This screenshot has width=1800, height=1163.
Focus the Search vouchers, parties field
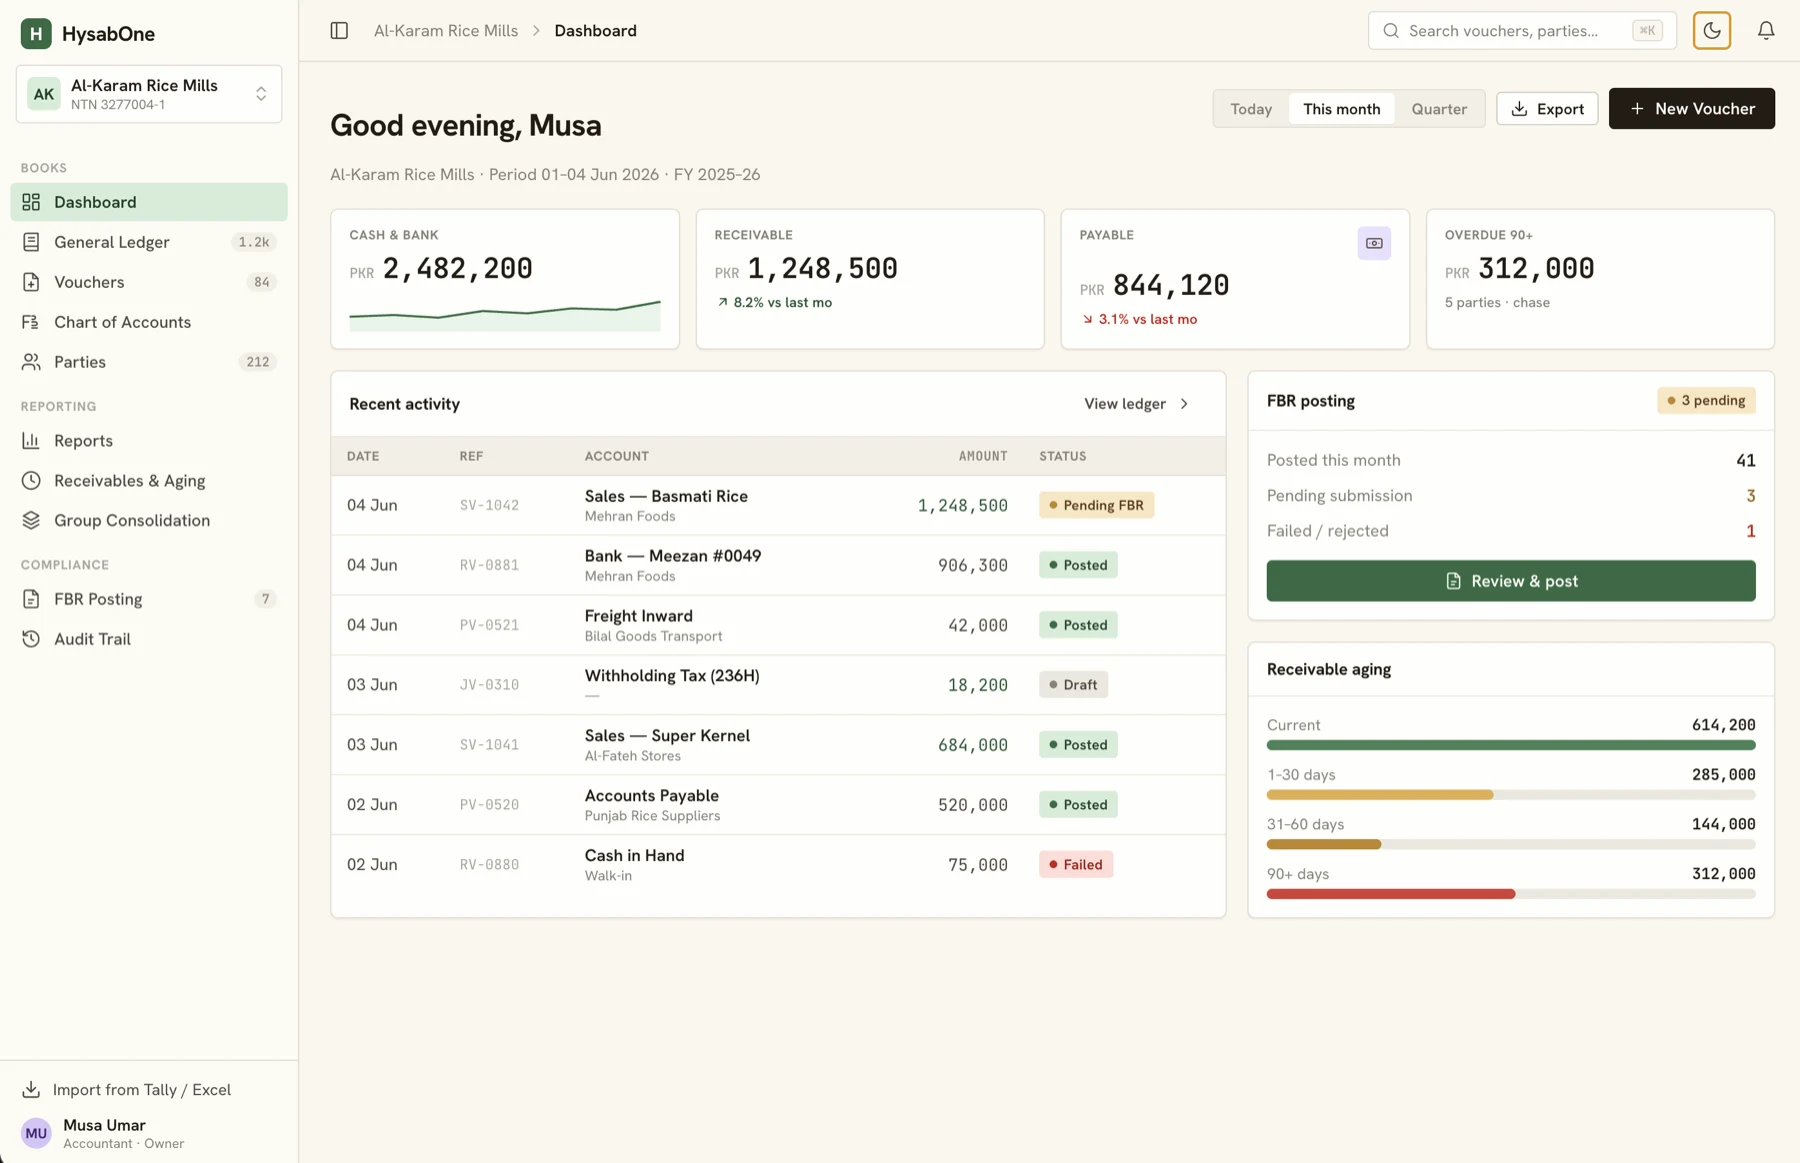[x=1521, y=31]
